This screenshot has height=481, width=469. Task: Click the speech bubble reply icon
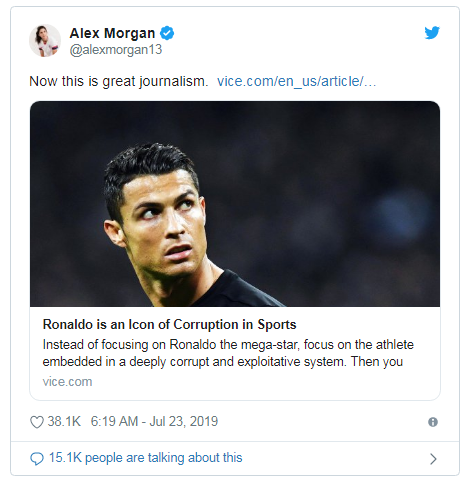(37, 459)
